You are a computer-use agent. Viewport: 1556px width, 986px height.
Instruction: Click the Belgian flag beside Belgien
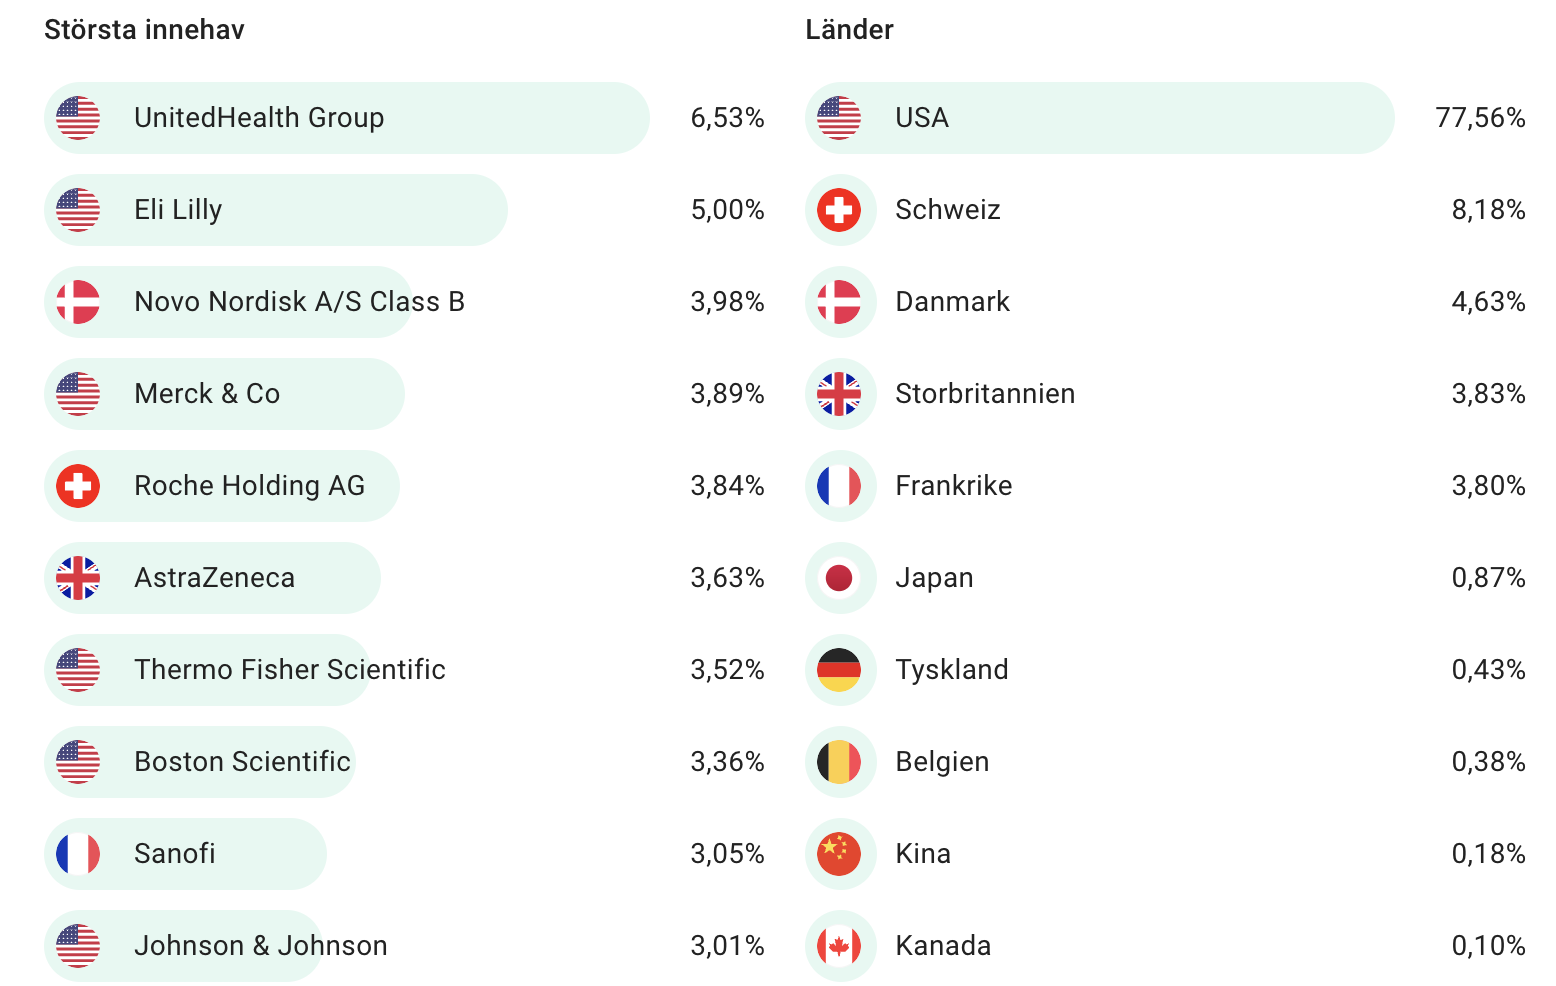pos(839,762)
